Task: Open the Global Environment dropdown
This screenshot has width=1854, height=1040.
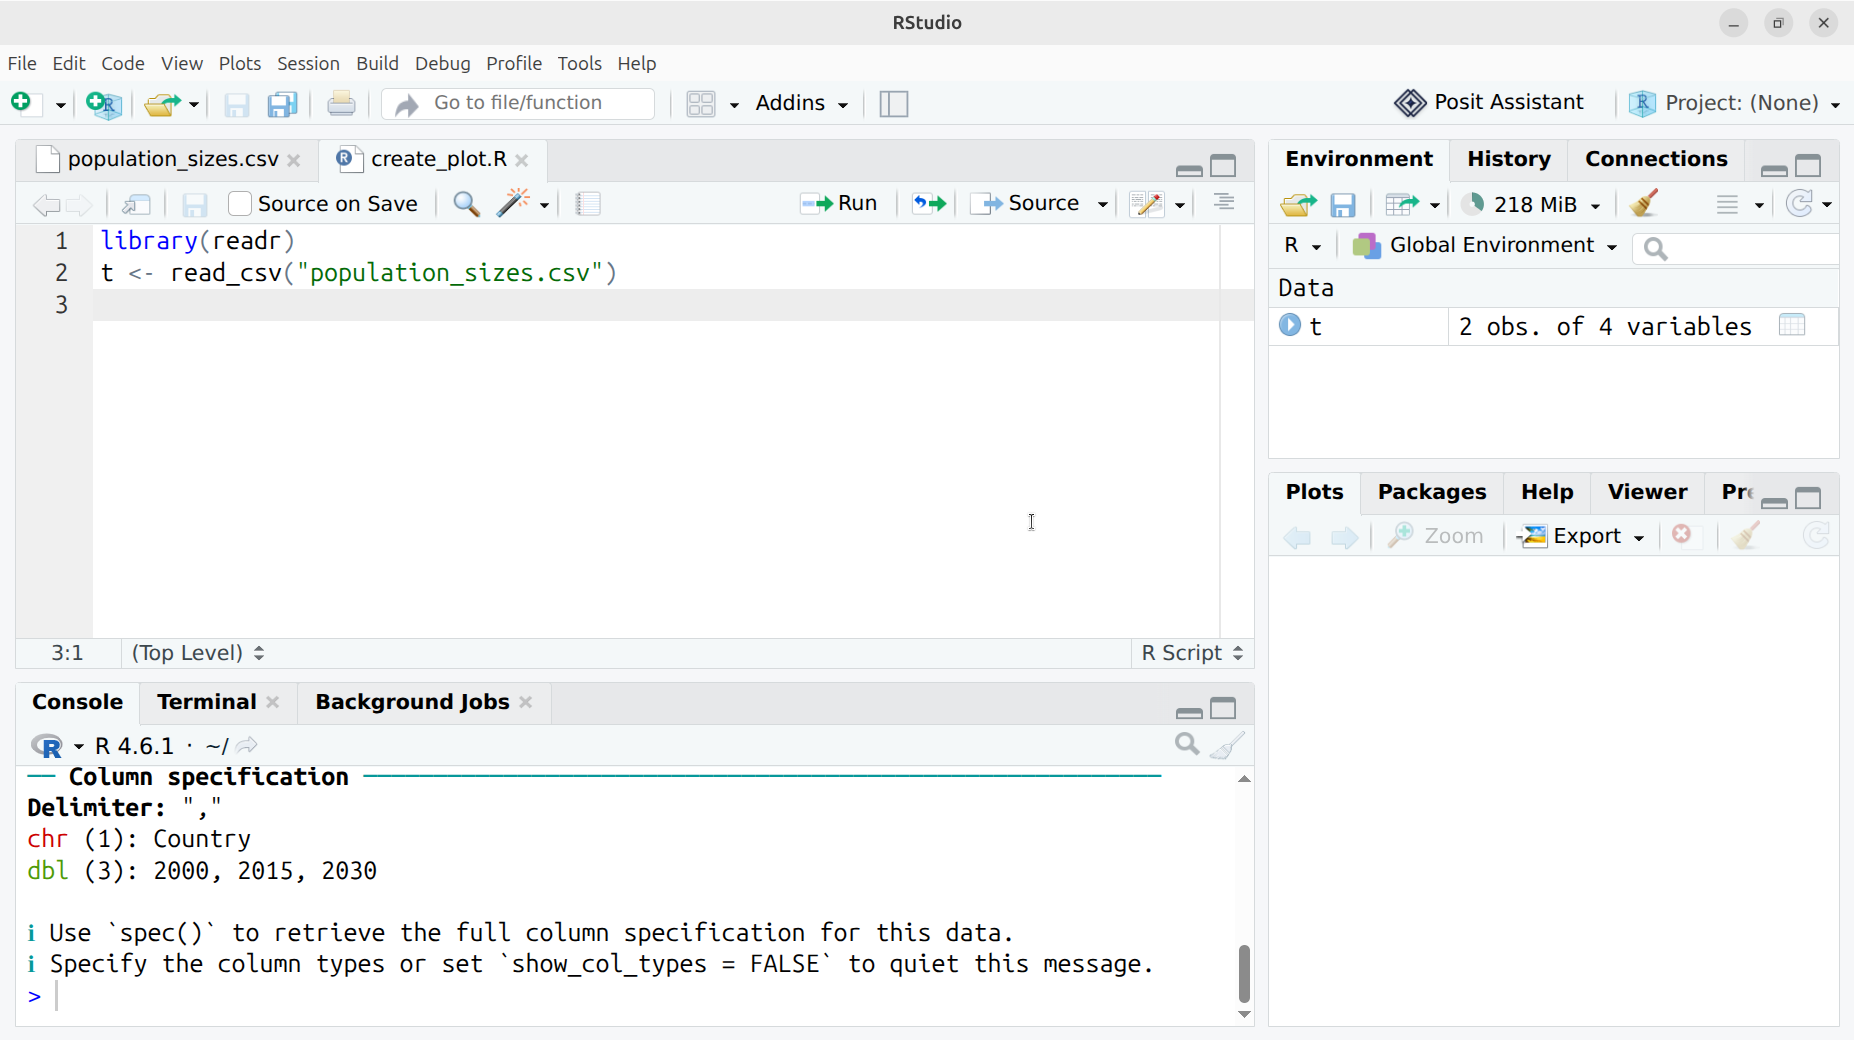Action: coord(1484,246)
